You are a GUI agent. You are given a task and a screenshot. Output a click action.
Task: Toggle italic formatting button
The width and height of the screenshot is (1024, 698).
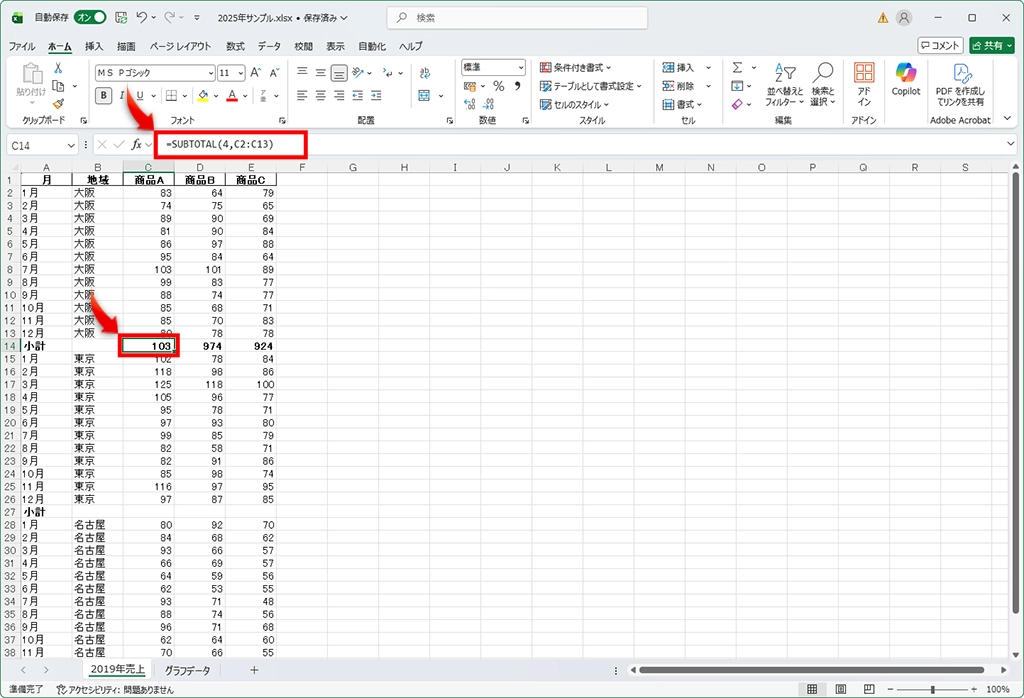(x=122, y=96)
